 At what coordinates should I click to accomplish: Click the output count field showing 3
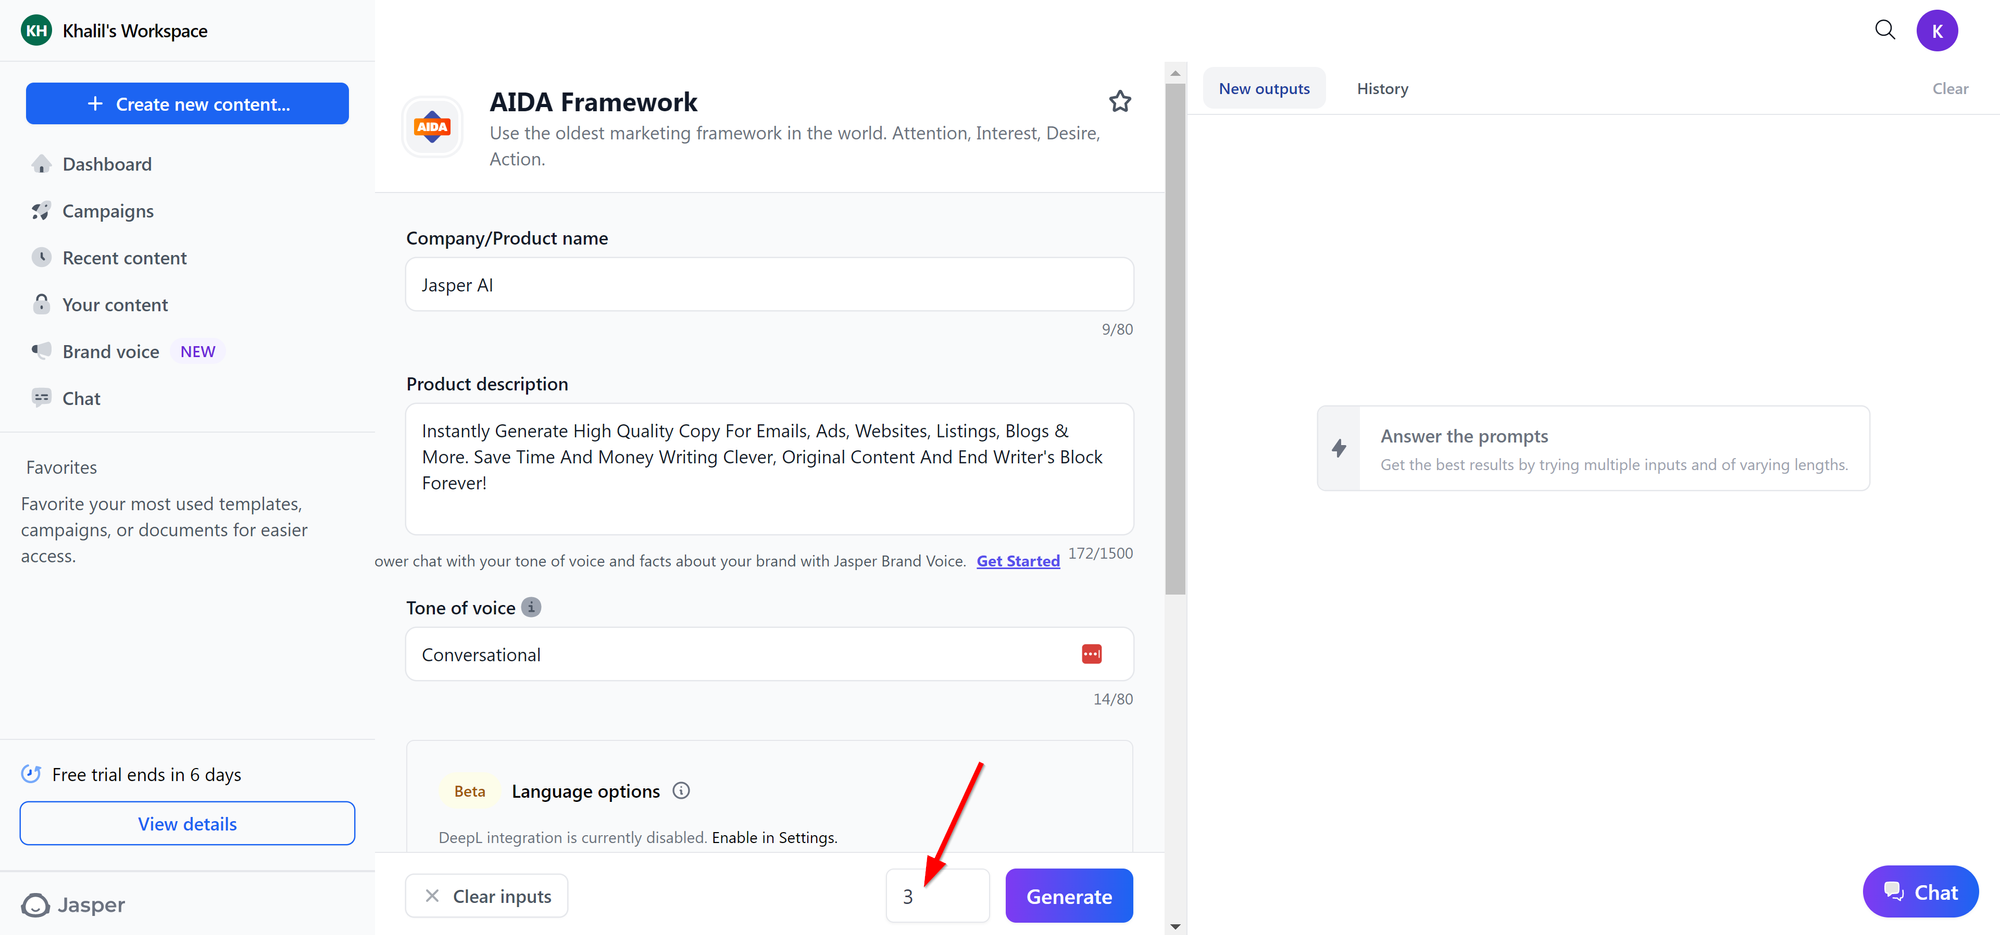coord(937,896)
